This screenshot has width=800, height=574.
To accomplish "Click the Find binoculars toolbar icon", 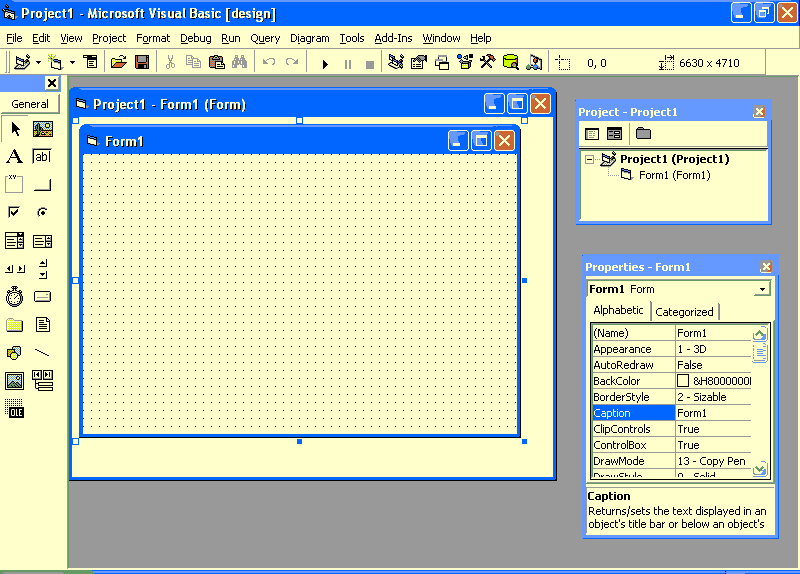I will (x=239, y=62).
